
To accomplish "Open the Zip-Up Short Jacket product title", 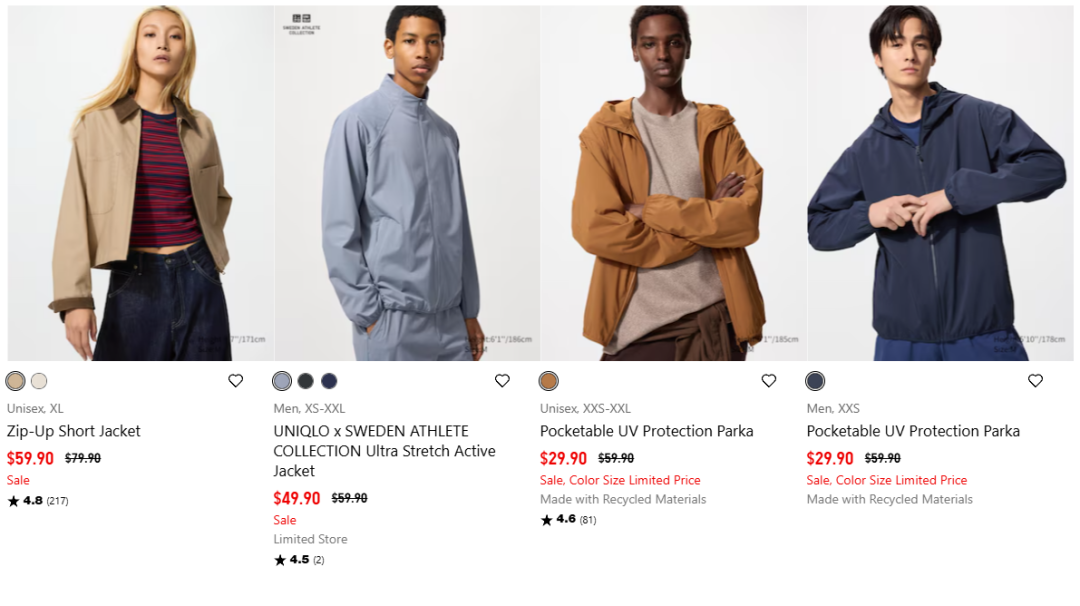I will coord(74,431).
